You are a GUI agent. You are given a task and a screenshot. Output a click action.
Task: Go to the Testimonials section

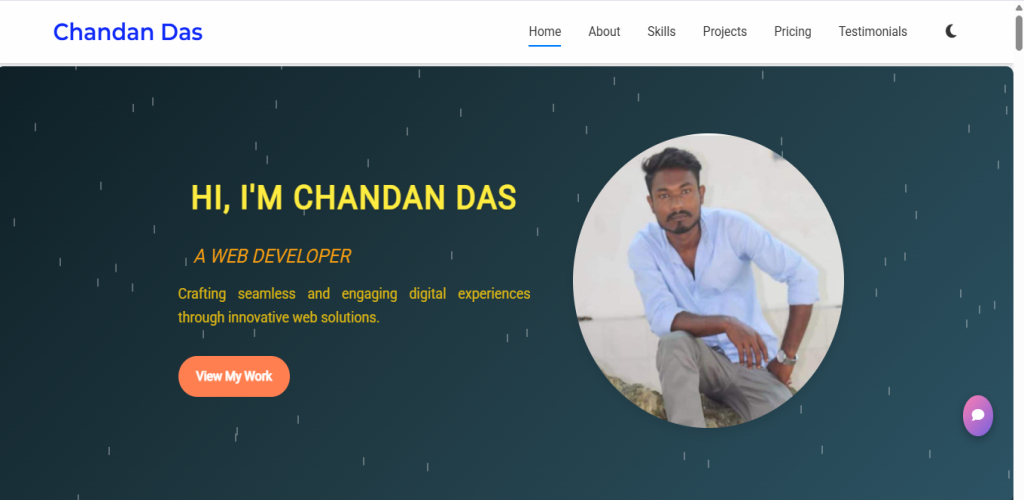click(872, 31)
